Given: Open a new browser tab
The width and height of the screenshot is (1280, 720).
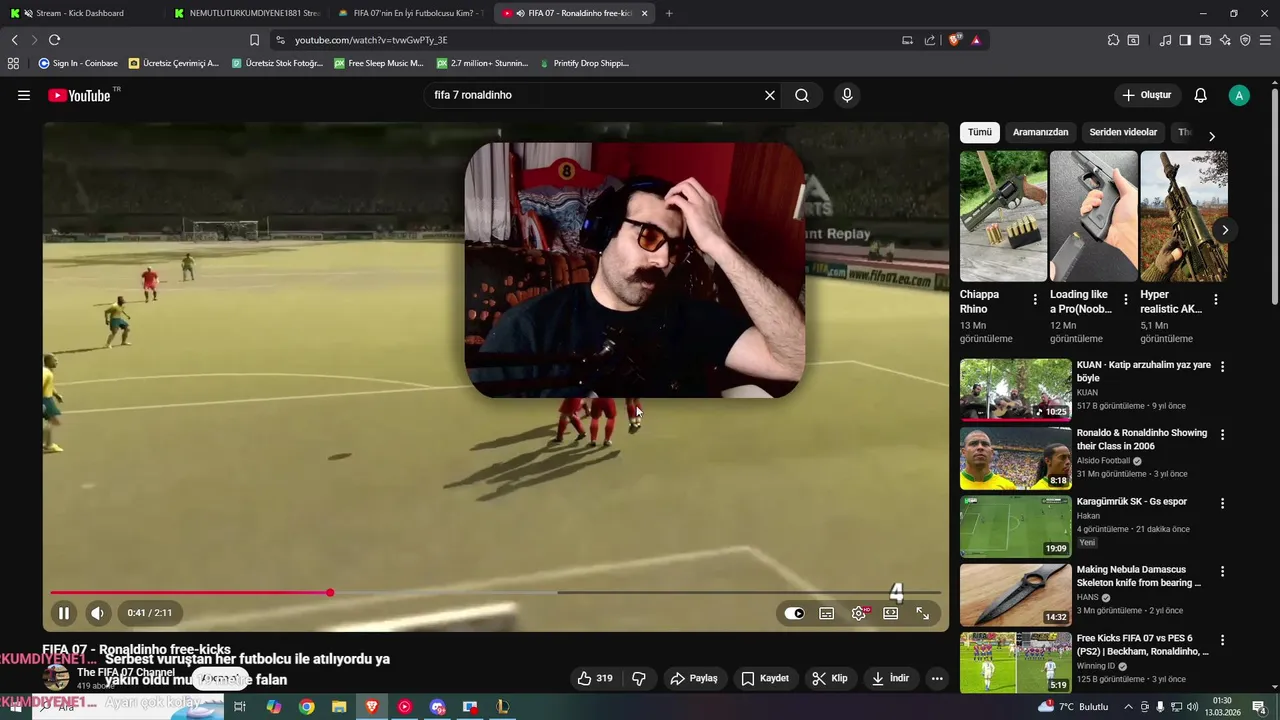Looking at the screenshot, I should [x=669, y=13].
